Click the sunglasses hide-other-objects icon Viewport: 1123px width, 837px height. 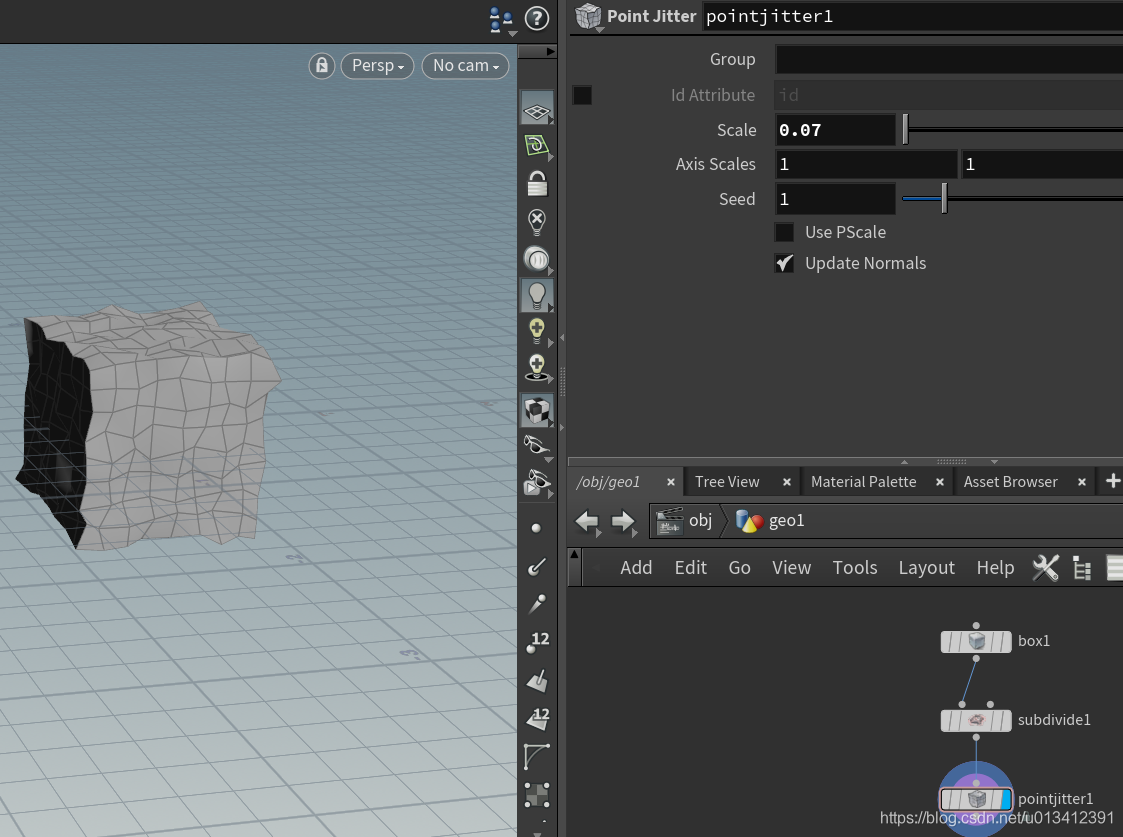pyautogui.click(x=536, y=445)
